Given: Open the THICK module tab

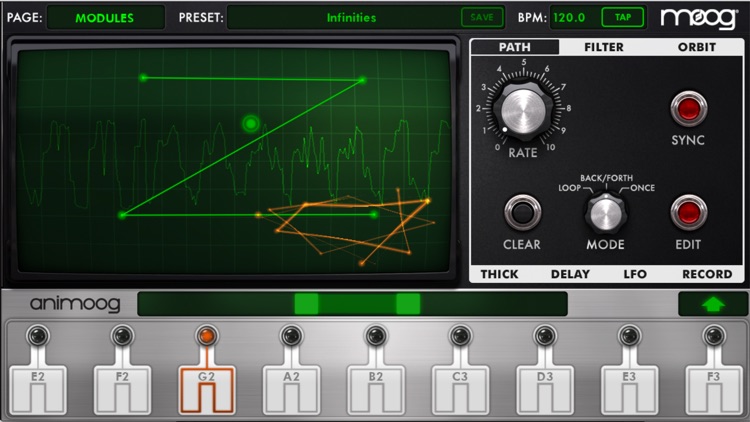Looking at the screenshot, I should tap(499, 274).
